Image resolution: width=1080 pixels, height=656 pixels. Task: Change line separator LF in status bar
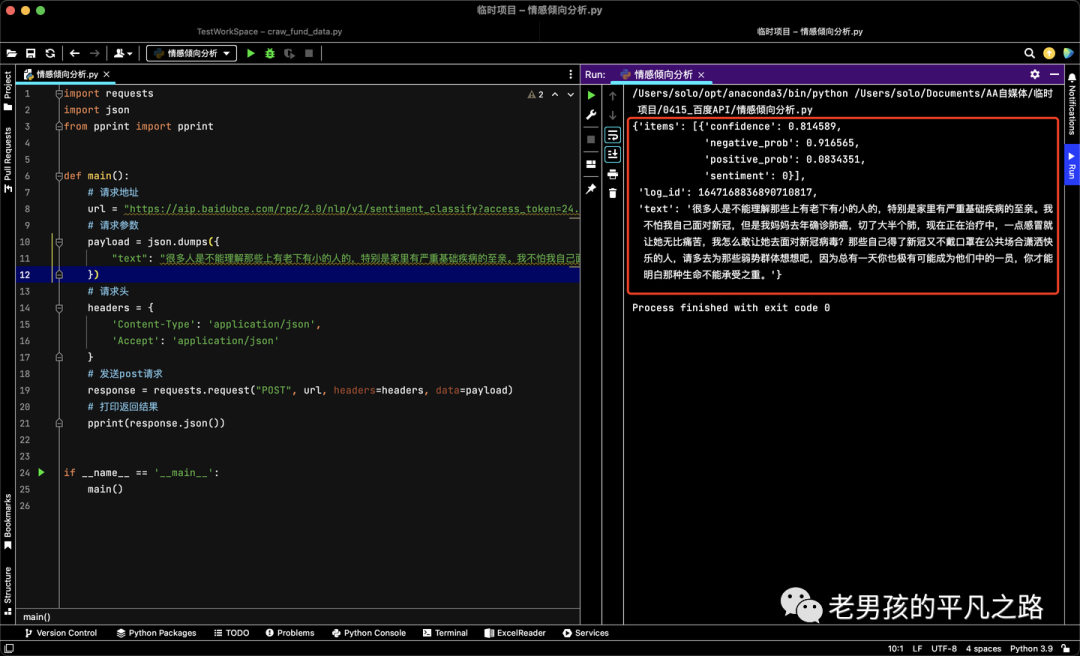917,648
